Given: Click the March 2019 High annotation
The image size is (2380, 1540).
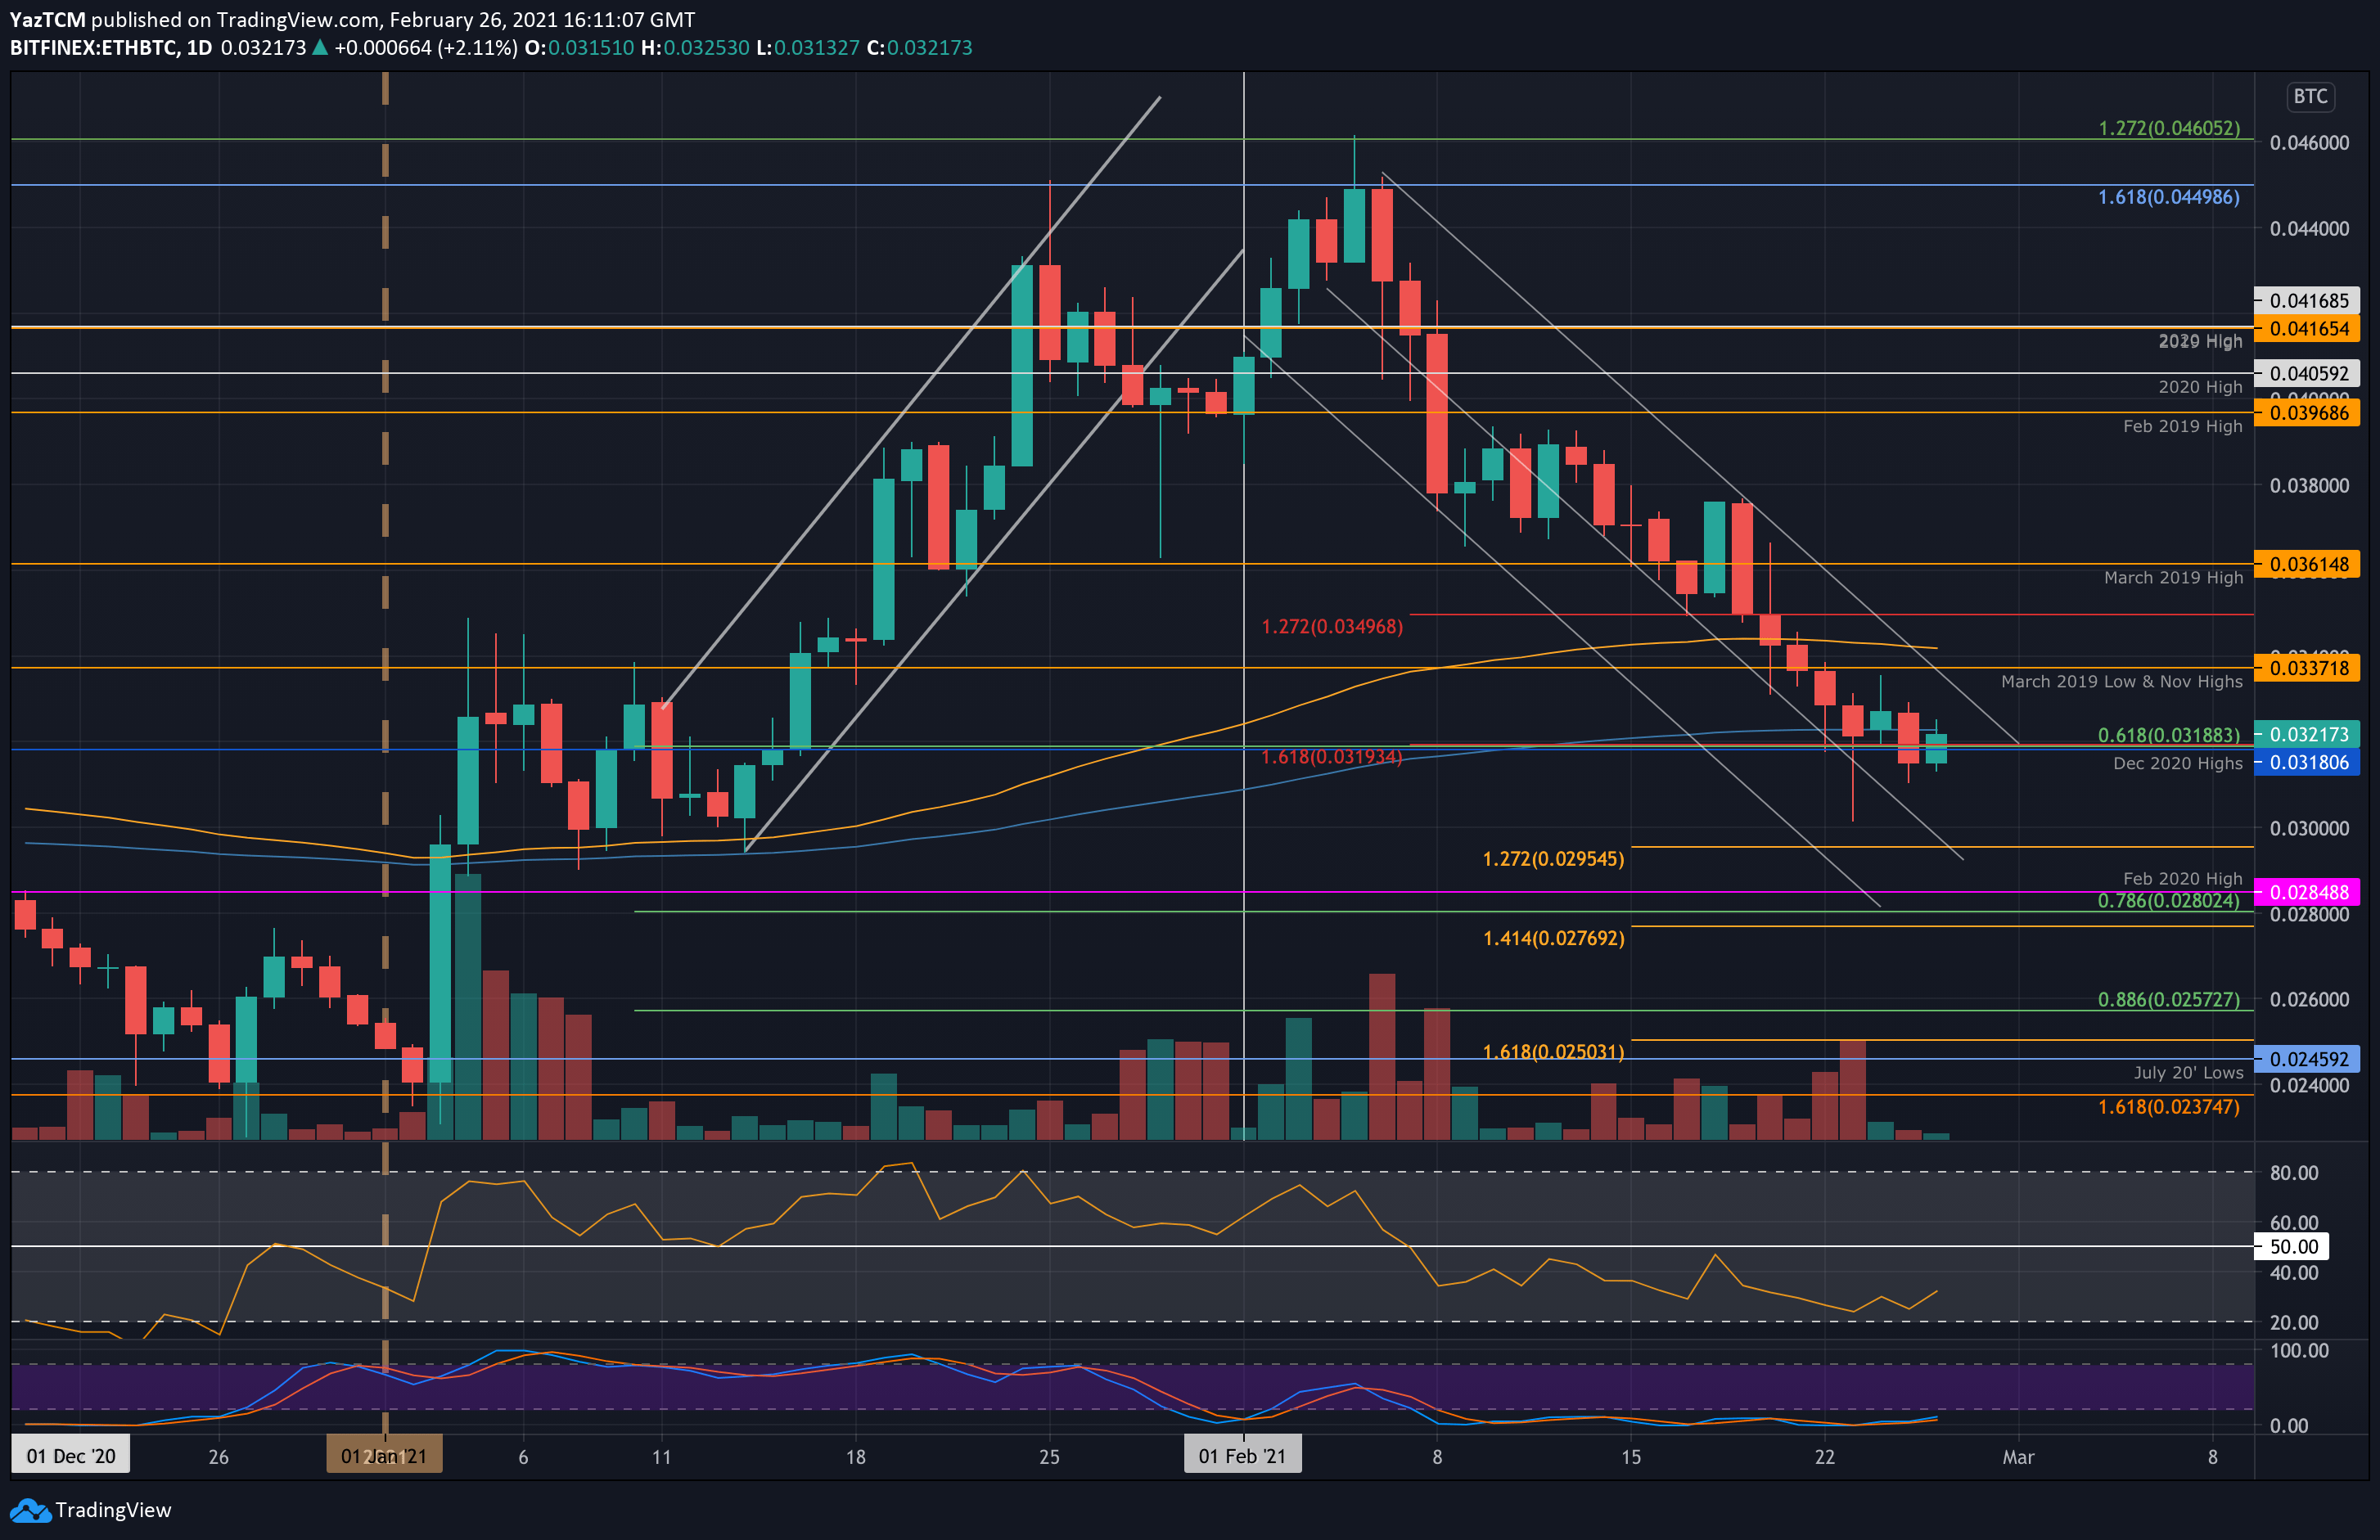Looking at the screenshot, I should [2173, 577].
